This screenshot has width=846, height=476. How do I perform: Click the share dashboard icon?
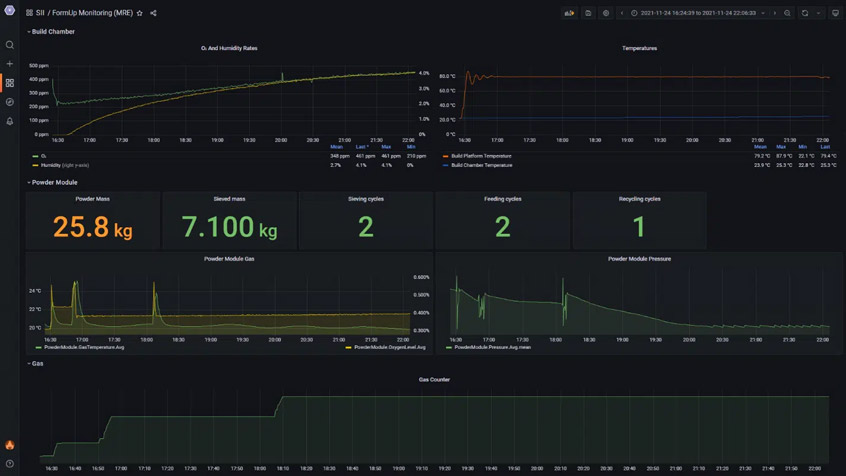click(x=153, y=13)
